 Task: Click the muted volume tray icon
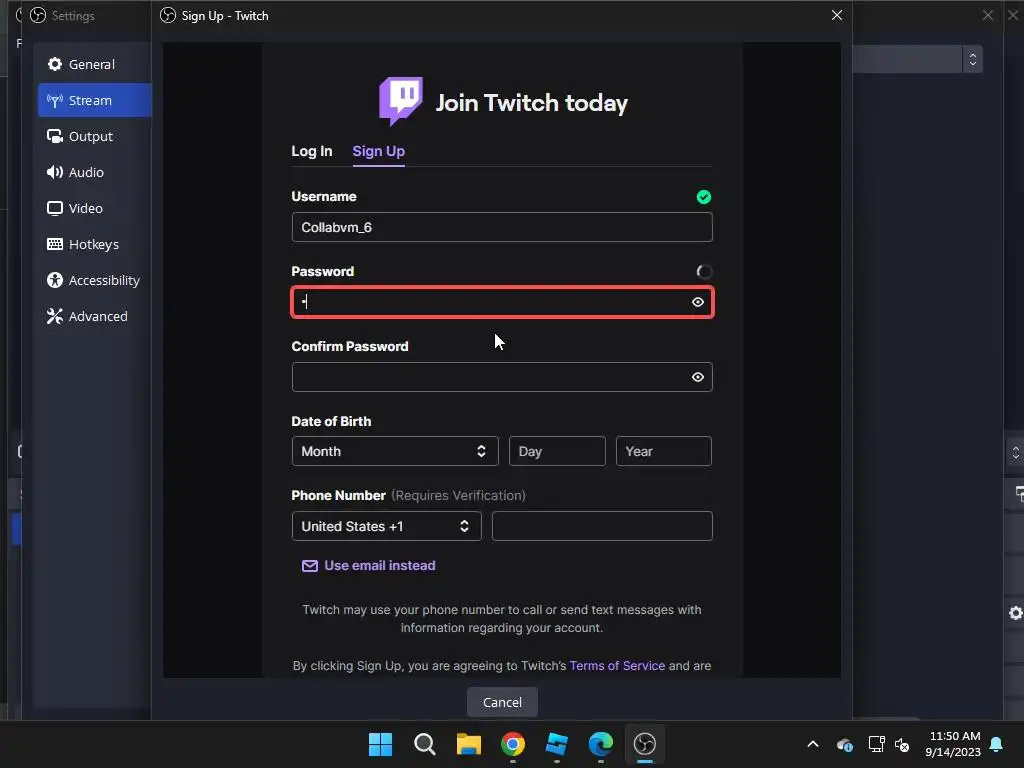pyautogui.click(x=902, y=744)
